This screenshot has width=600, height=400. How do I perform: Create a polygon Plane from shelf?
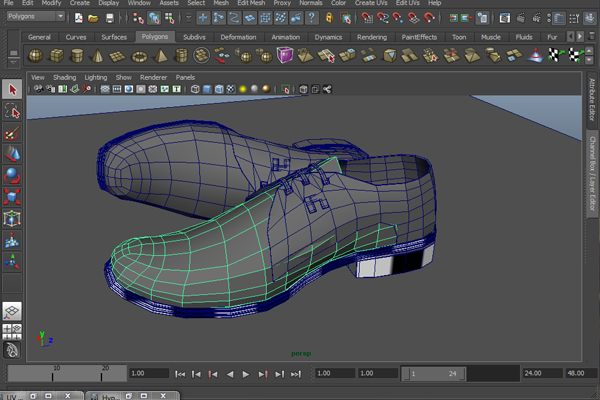pyautogui.click(x=118, y=56)
